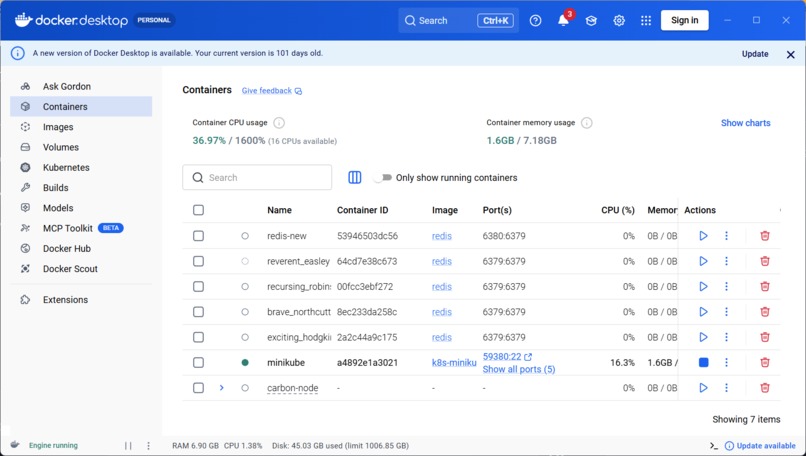
Task: Start the reverent_easley container
Action: click(703, 261)
